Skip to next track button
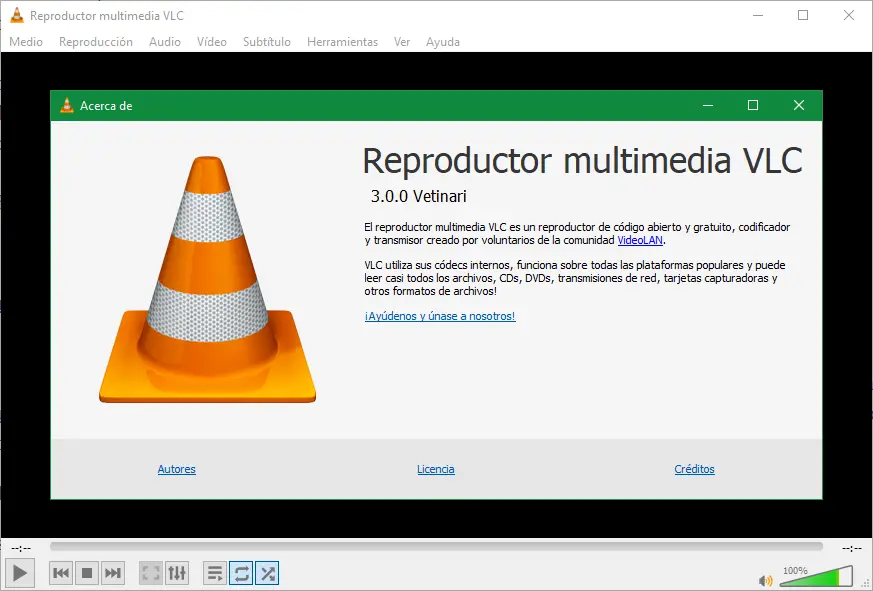This screenshot has width=873, height=591. tap(113, 573)
